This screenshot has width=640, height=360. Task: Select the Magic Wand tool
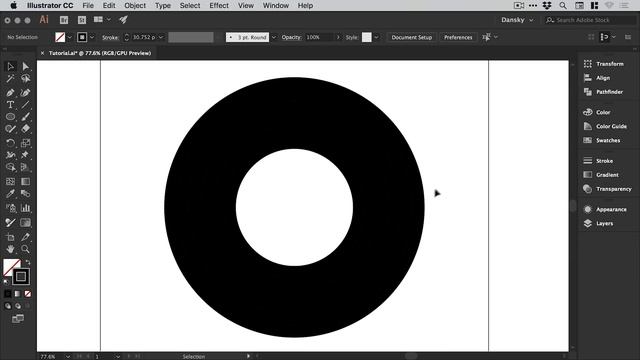pos(11,78)
